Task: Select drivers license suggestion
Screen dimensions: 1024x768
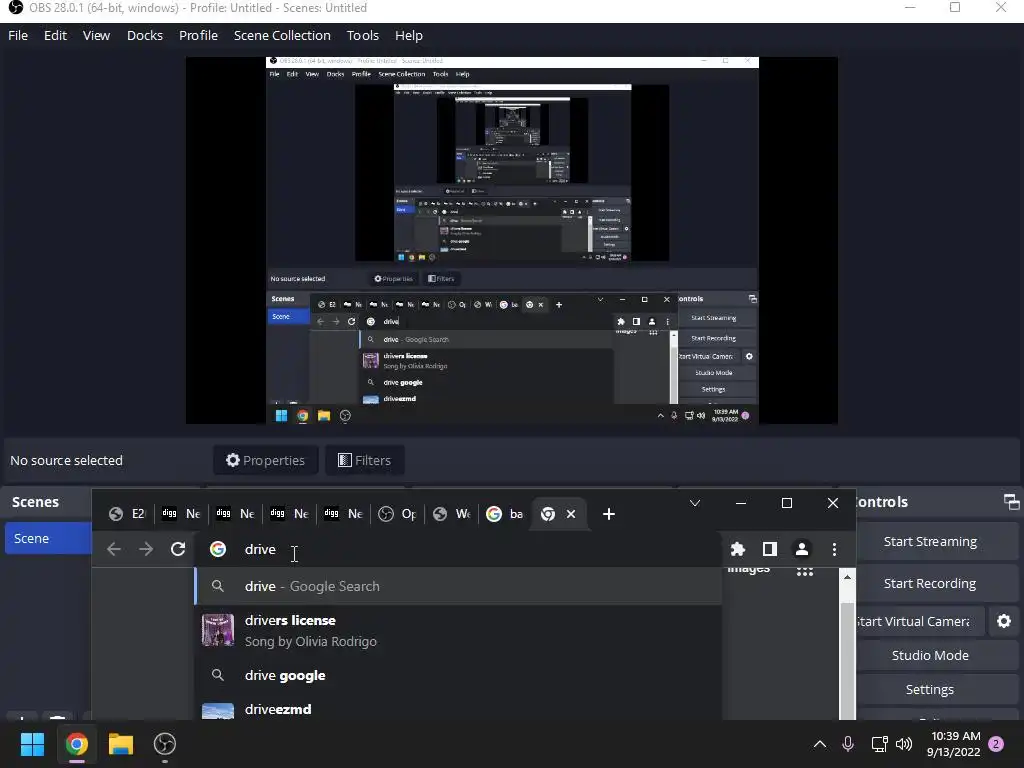Action: point(458,630)
